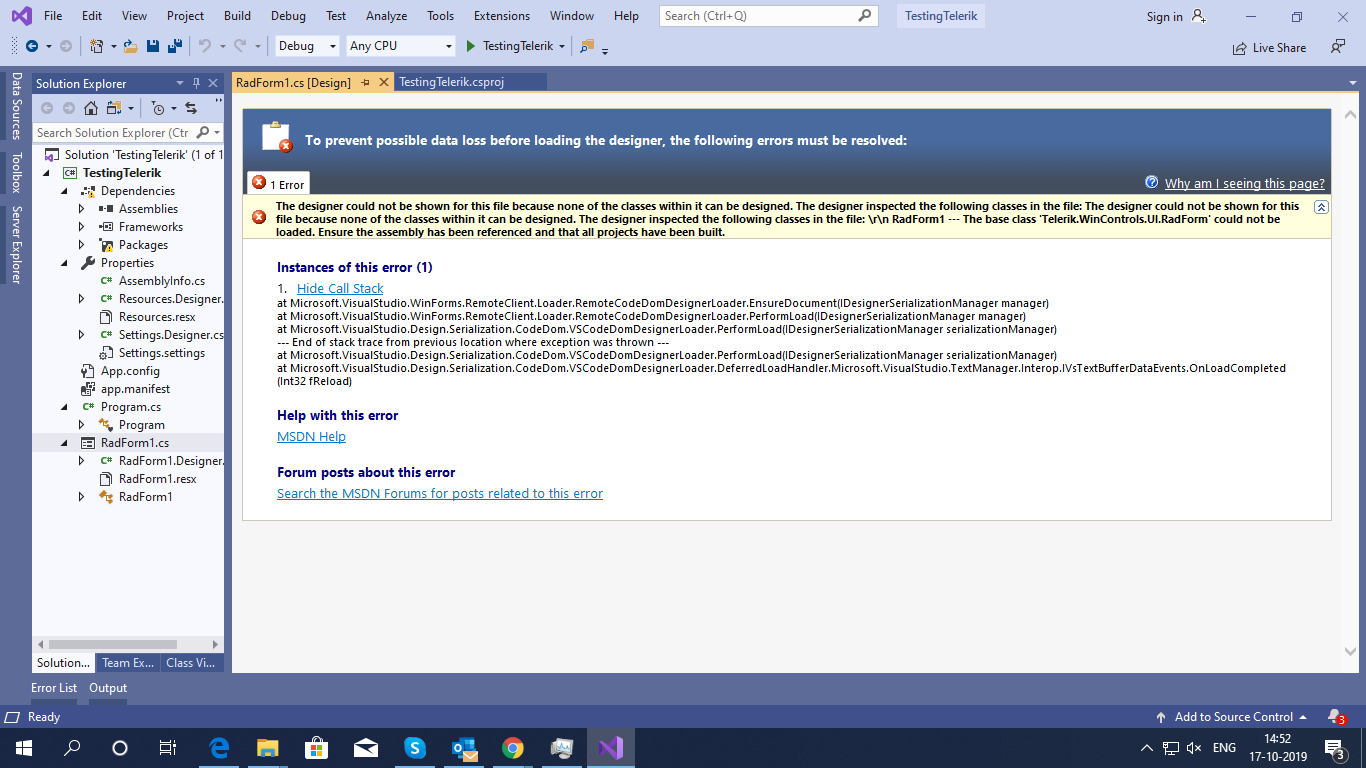The height and width of the screenshot is (768, 1366).
Task: Click the Hide Call Stack link
Action: pyautogui.click(x=340, y=289)
